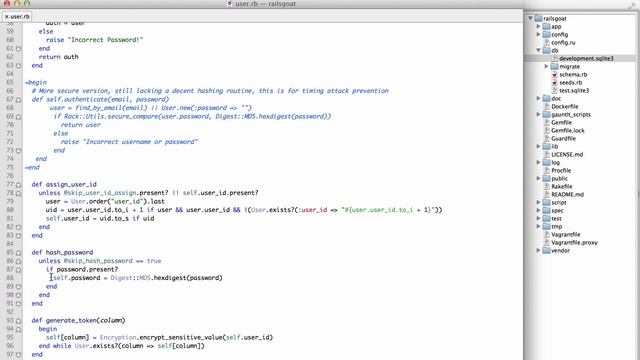Open Guardfile in the file tree
640x360 pixels.
(x=563, y=138)
